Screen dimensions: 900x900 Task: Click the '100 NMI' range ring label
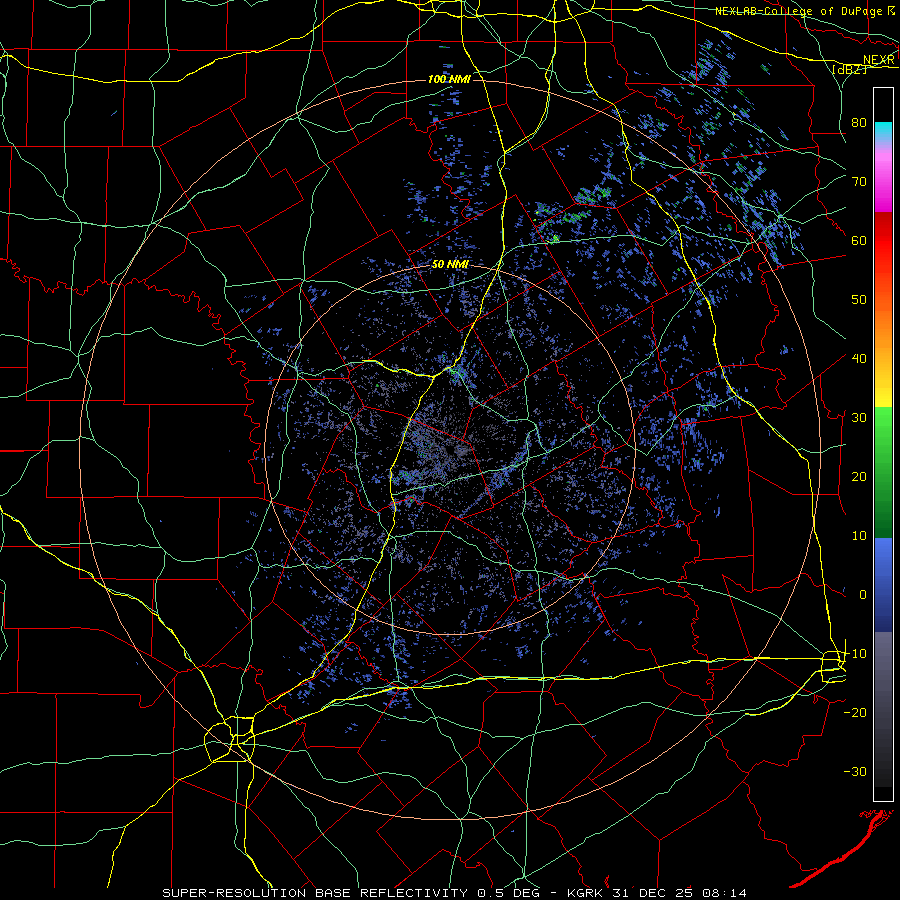coord(449,79)
